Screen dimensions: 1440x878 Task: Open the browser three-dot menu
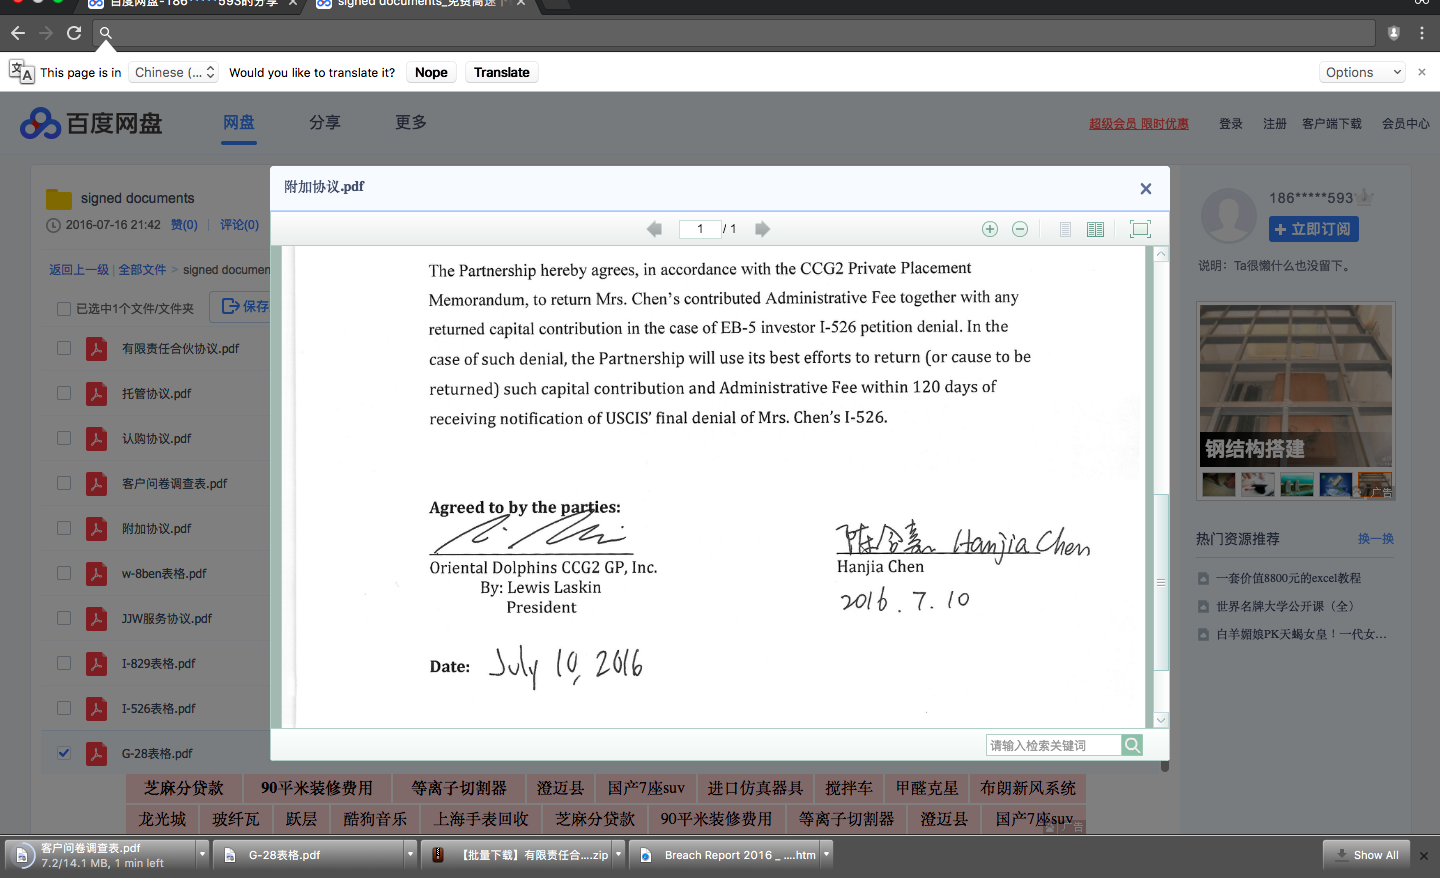pos(1422,33)
